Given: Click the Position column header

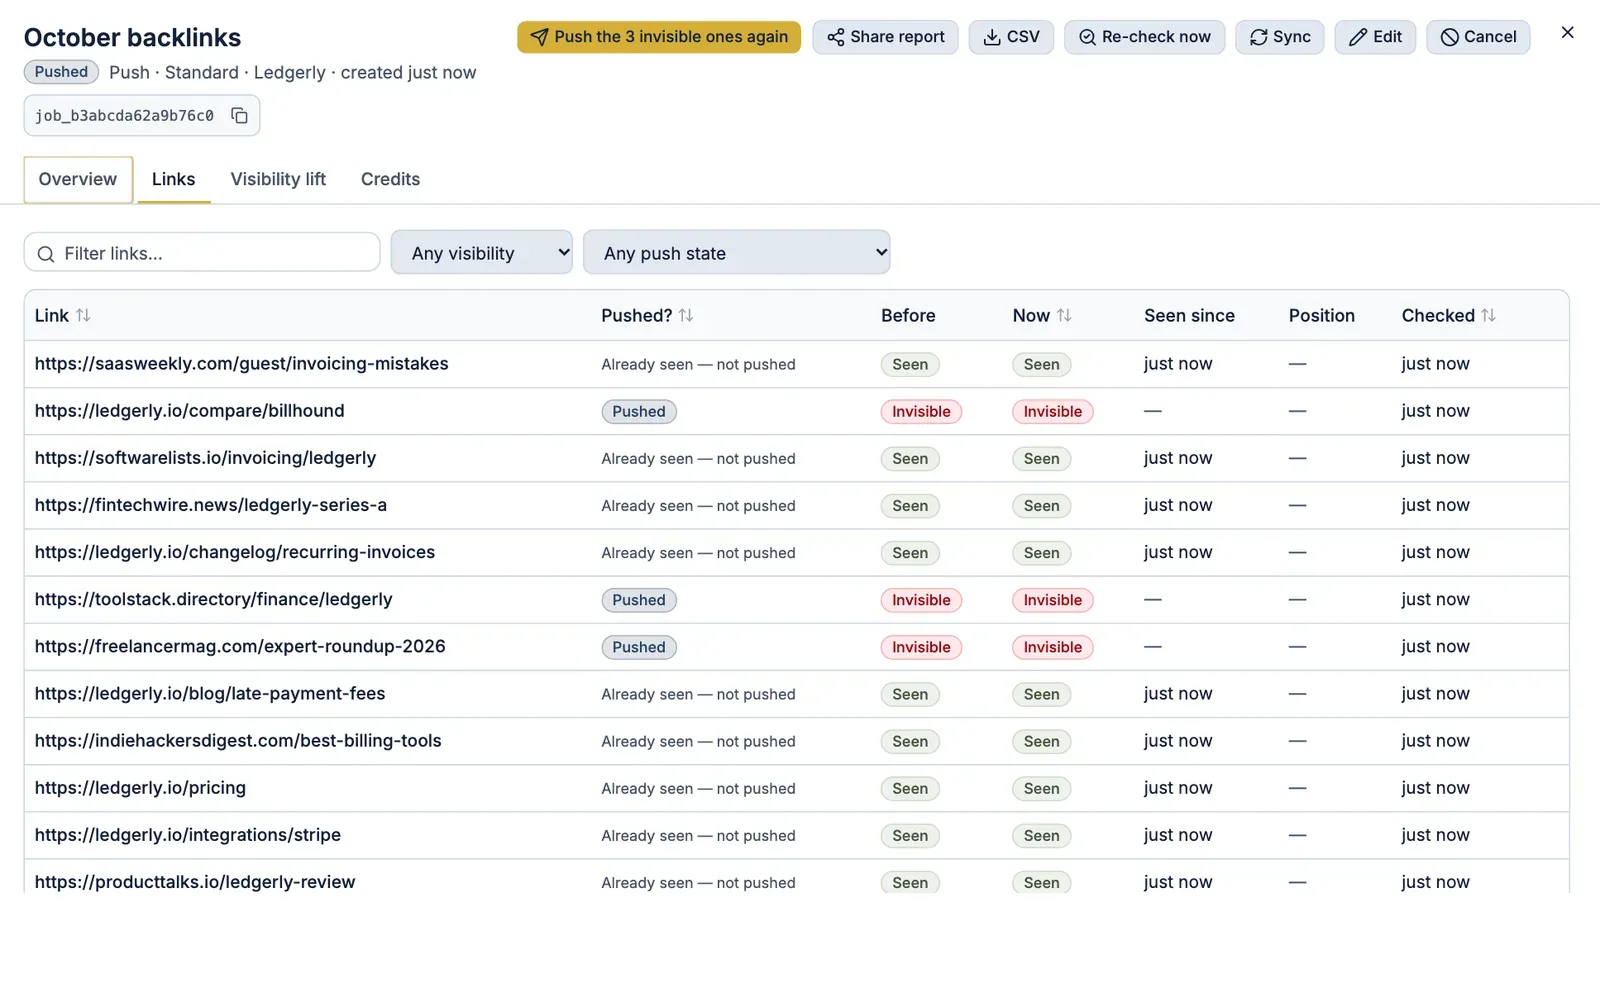Looking at the screenshot, I should click(x=1321, y=316).
